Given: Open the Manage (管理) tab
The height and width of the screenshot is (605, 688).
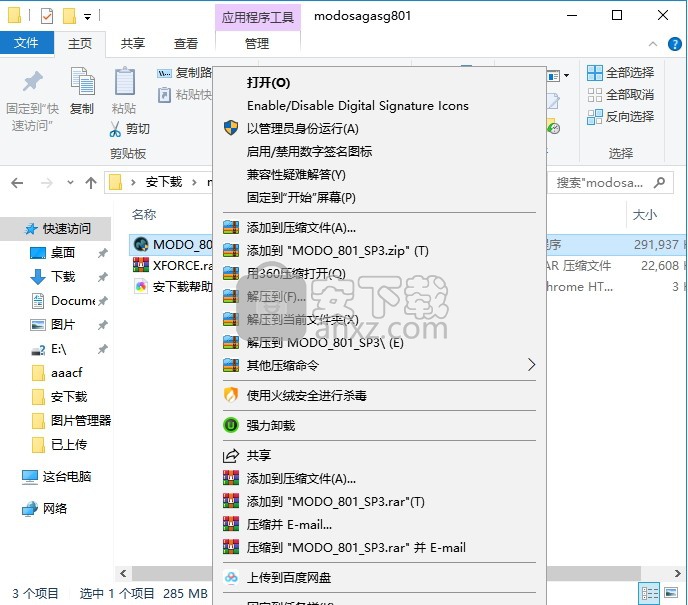Looking at the screenshot, I should 257,43.
